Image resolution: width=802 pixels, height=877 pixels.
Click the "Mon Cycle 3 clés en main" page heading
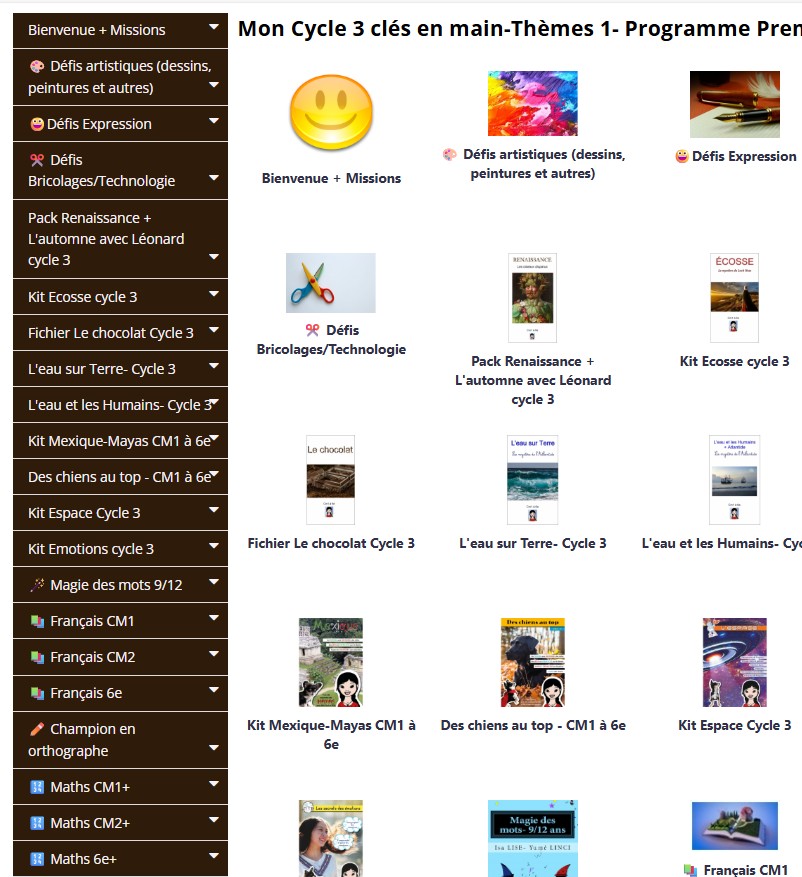(520, 29)
